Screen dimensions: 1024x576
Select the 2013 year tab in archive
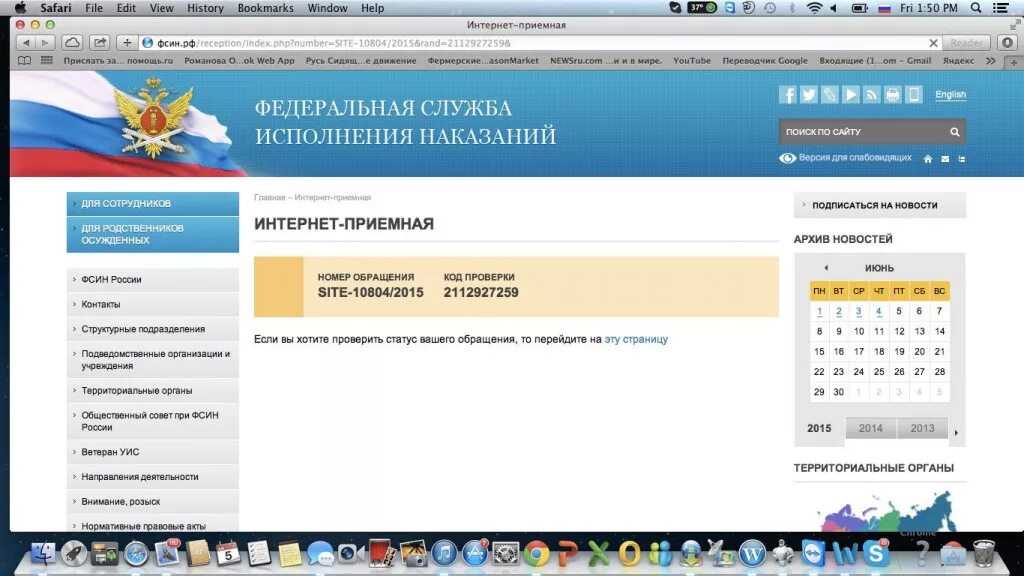922,428
